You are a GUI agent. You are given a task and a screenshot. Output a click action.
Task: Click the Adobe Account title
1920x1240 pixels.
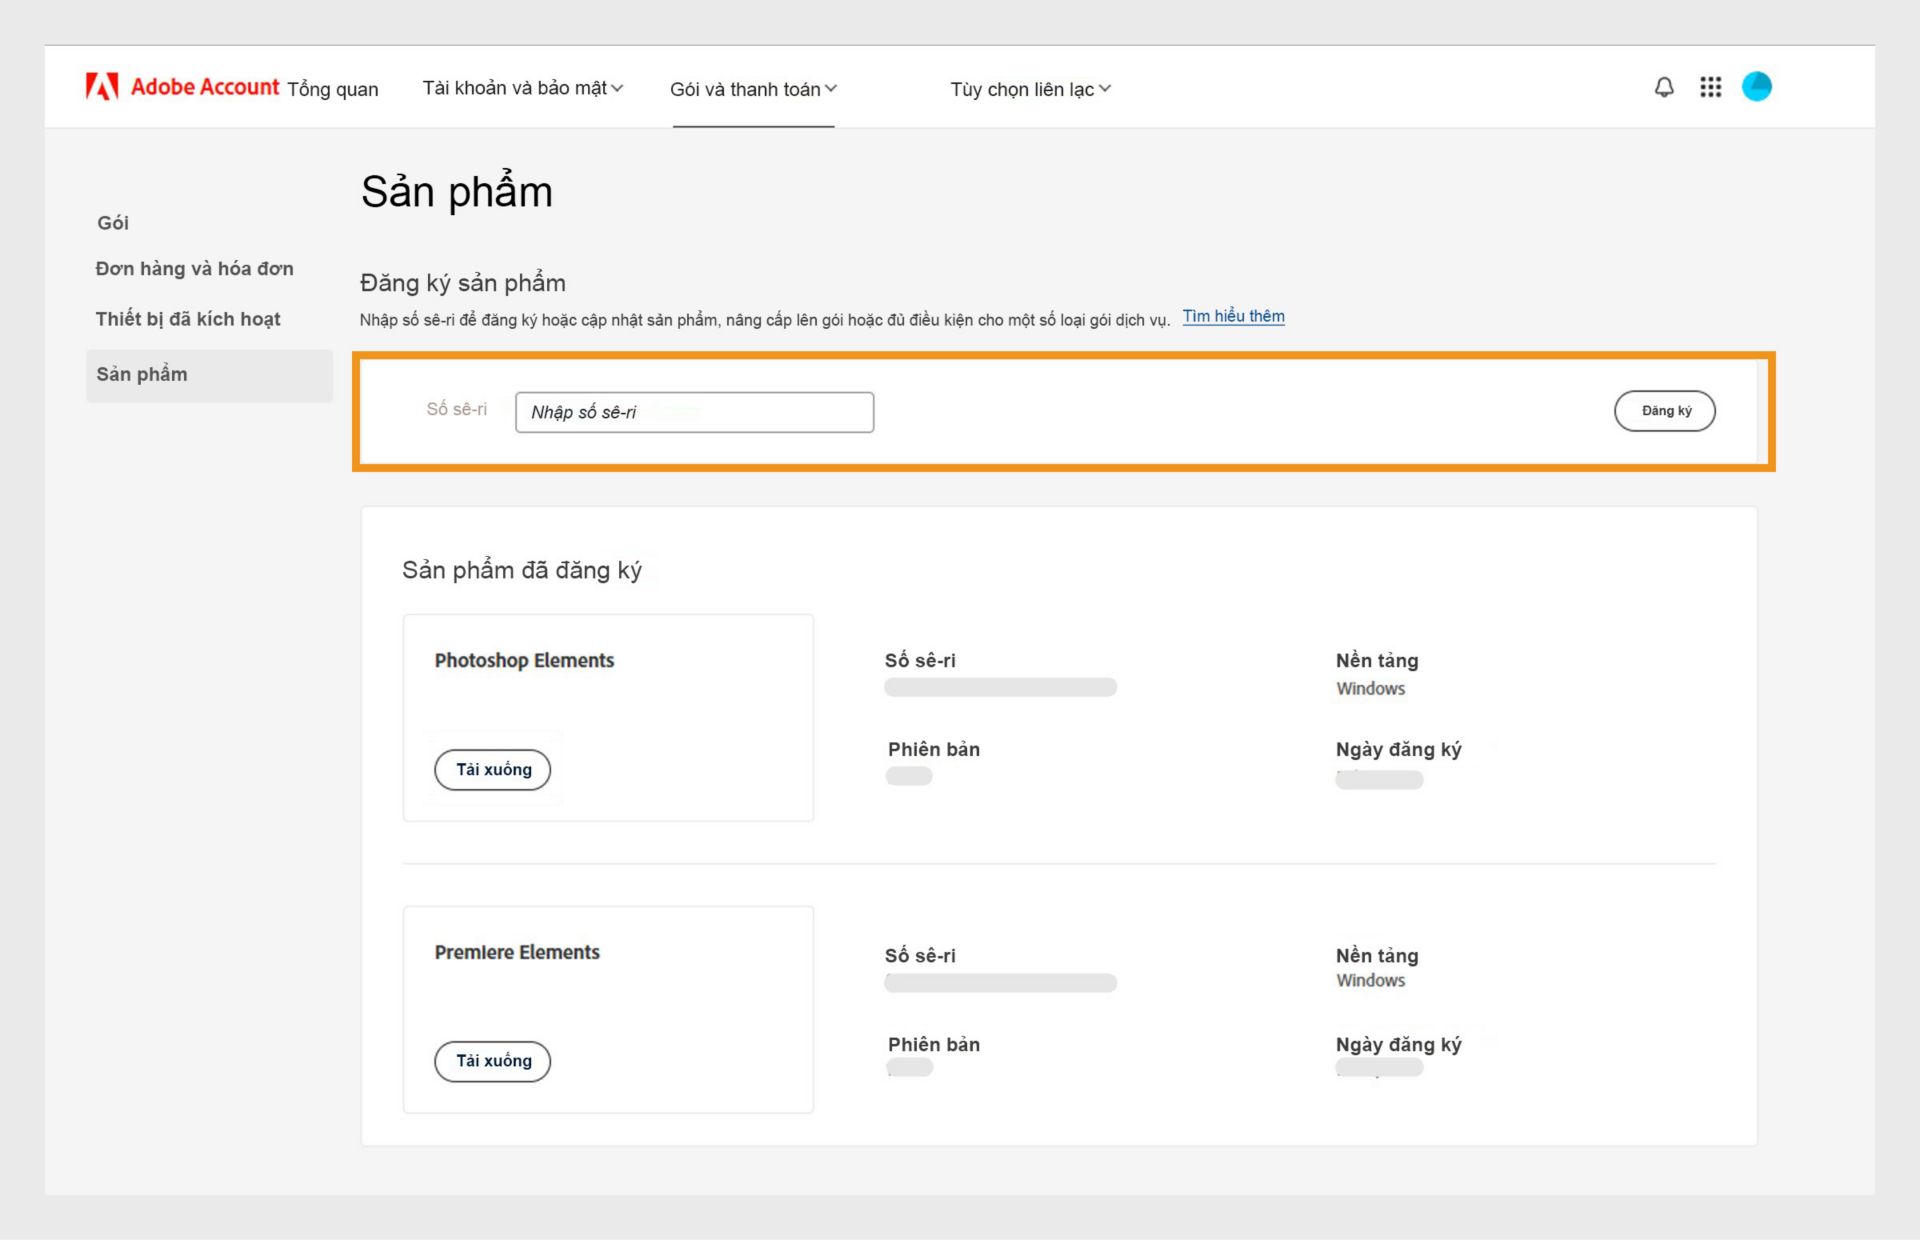(x=205, y=87)
